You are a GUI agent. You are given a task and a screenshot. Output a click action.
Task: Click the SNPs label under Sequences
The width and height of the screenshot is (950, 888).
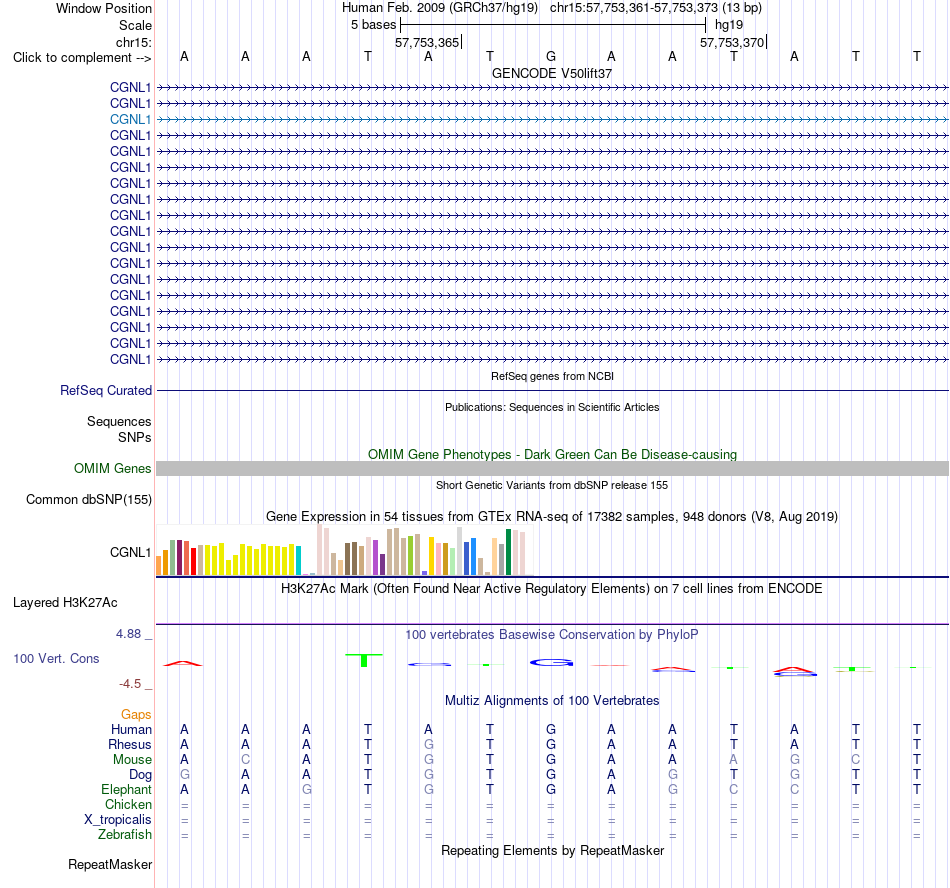coord(135,437)
